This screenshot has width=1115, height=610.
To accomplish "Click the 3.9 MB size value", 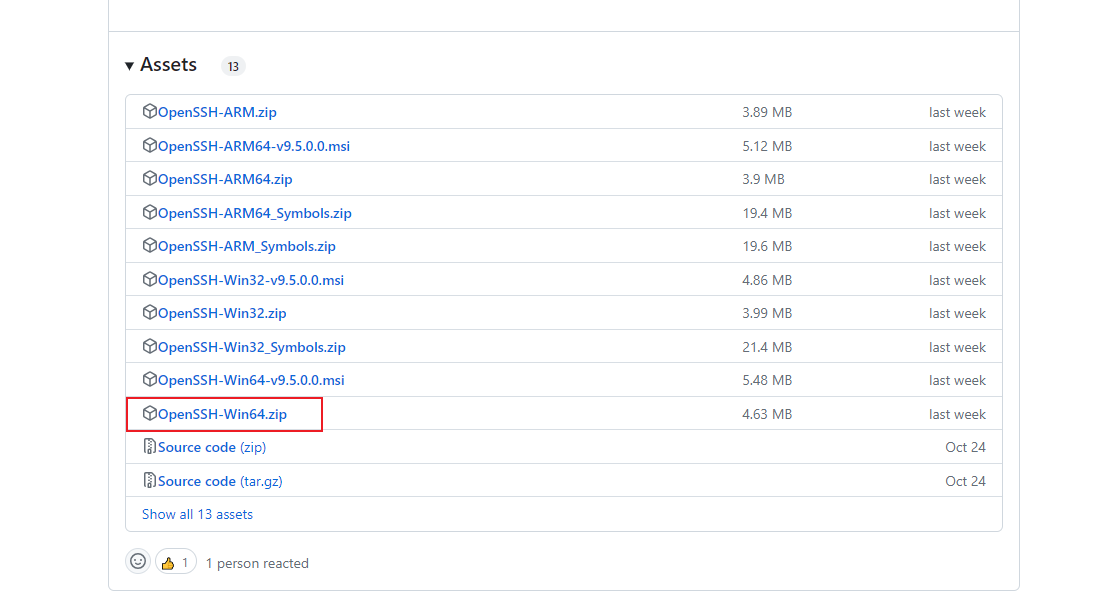I will (763, 179).
